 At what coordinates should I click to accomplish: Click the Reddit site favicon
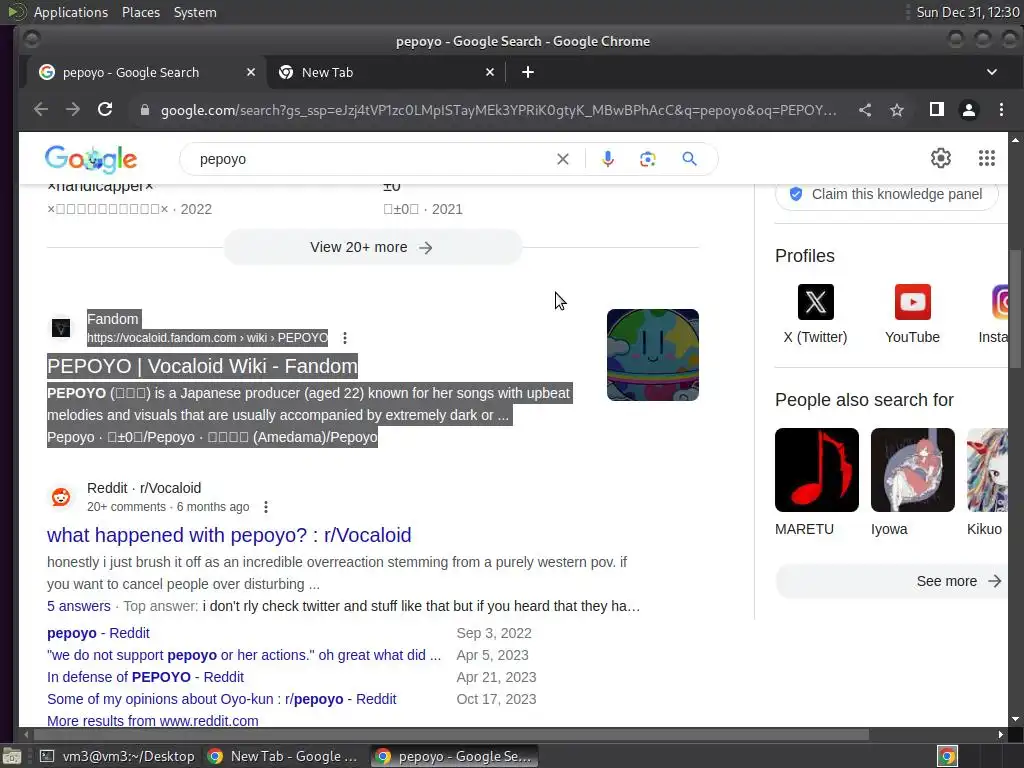[61, 497]
